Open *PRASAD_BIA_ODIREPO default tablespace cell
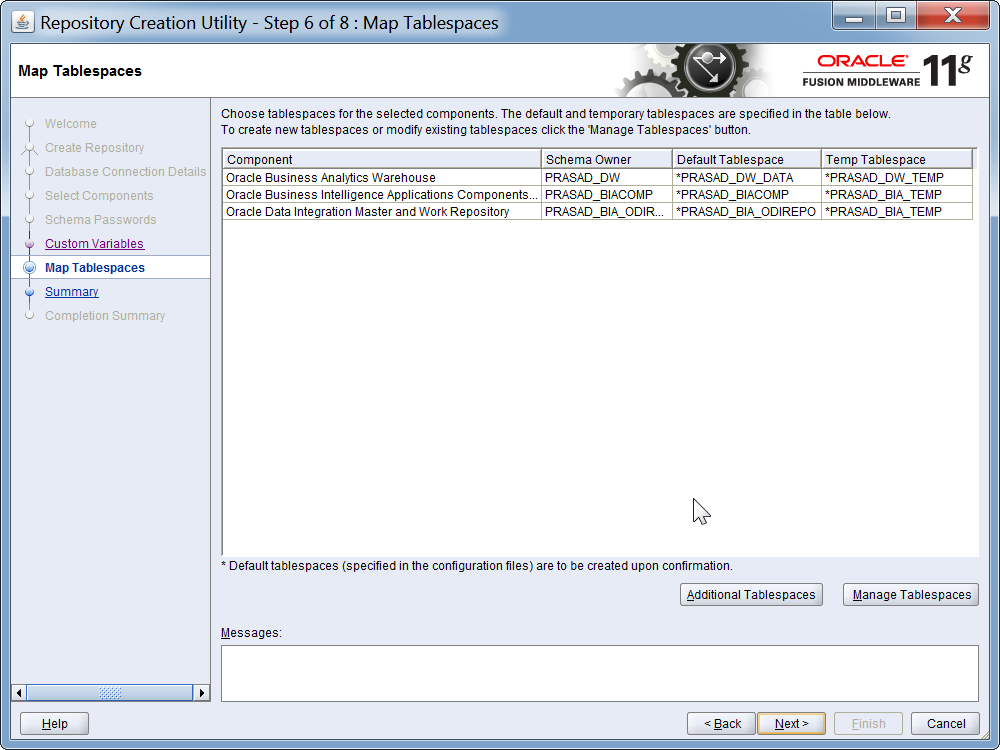Screen dimensions: 1000x750 pos(747,212)
